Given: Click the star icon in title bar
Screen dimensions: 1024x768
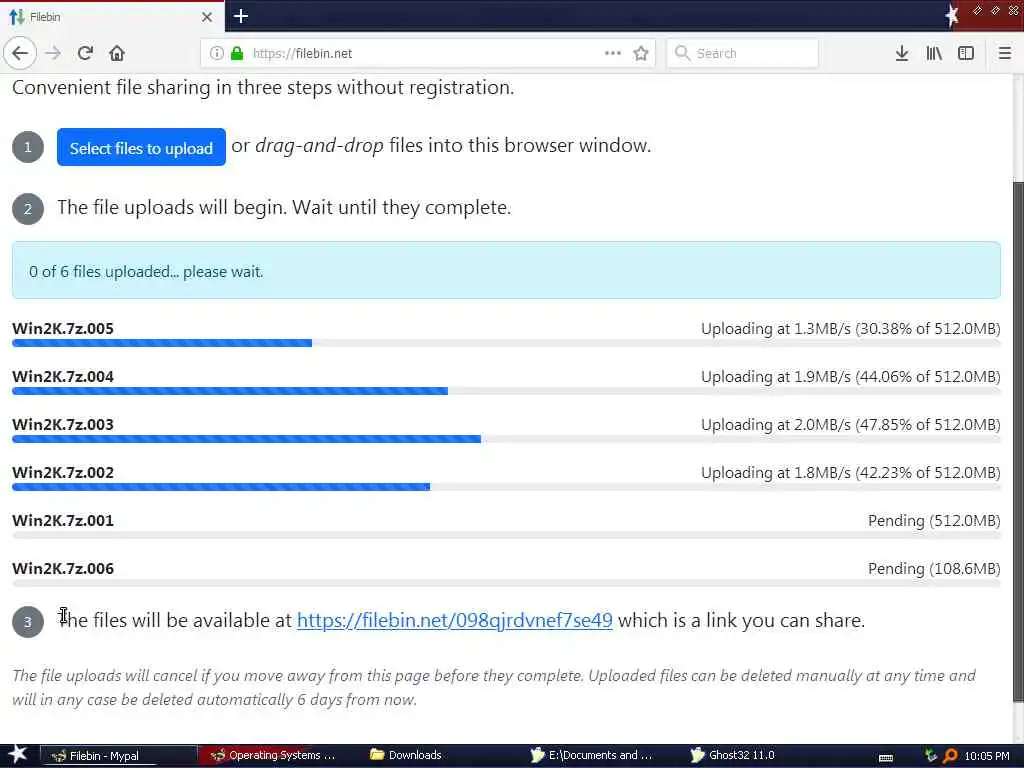Looking at the screenshot, I should pyautogui.click(x=952, y=16).
